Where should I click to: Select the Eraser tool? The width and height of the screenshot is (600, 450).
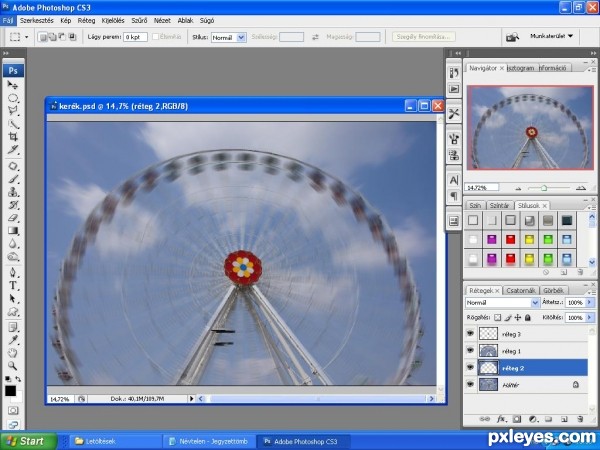pyautogui.click(x=13, y=218)
